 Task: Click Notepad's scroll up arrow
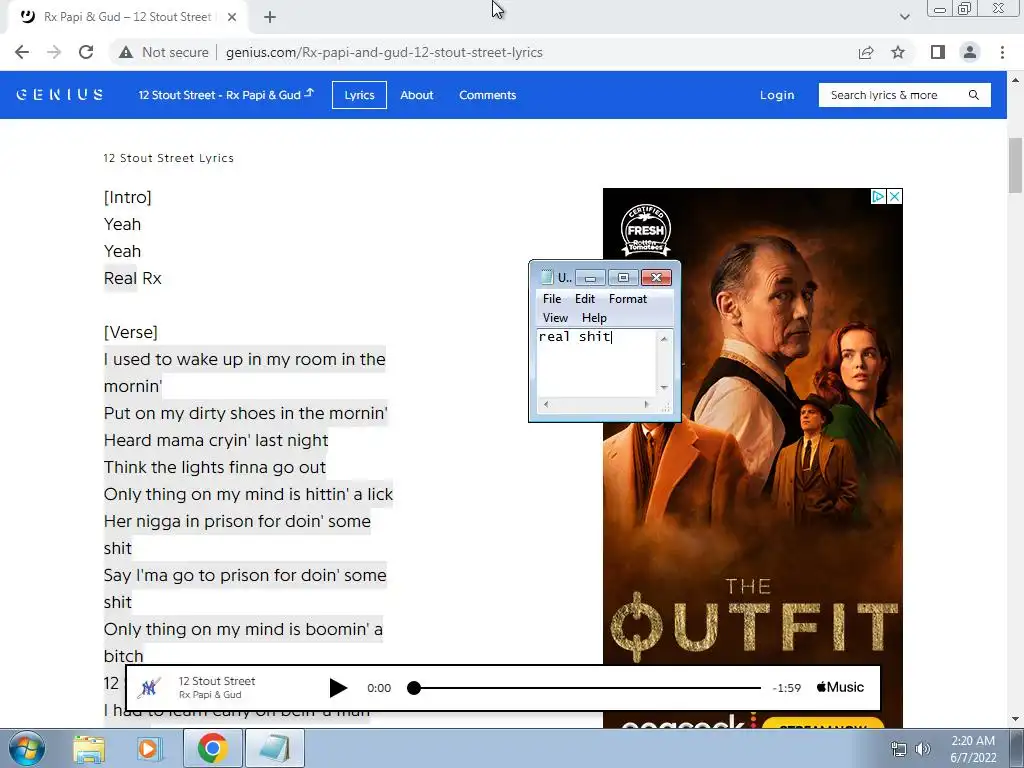click(664, 338)
